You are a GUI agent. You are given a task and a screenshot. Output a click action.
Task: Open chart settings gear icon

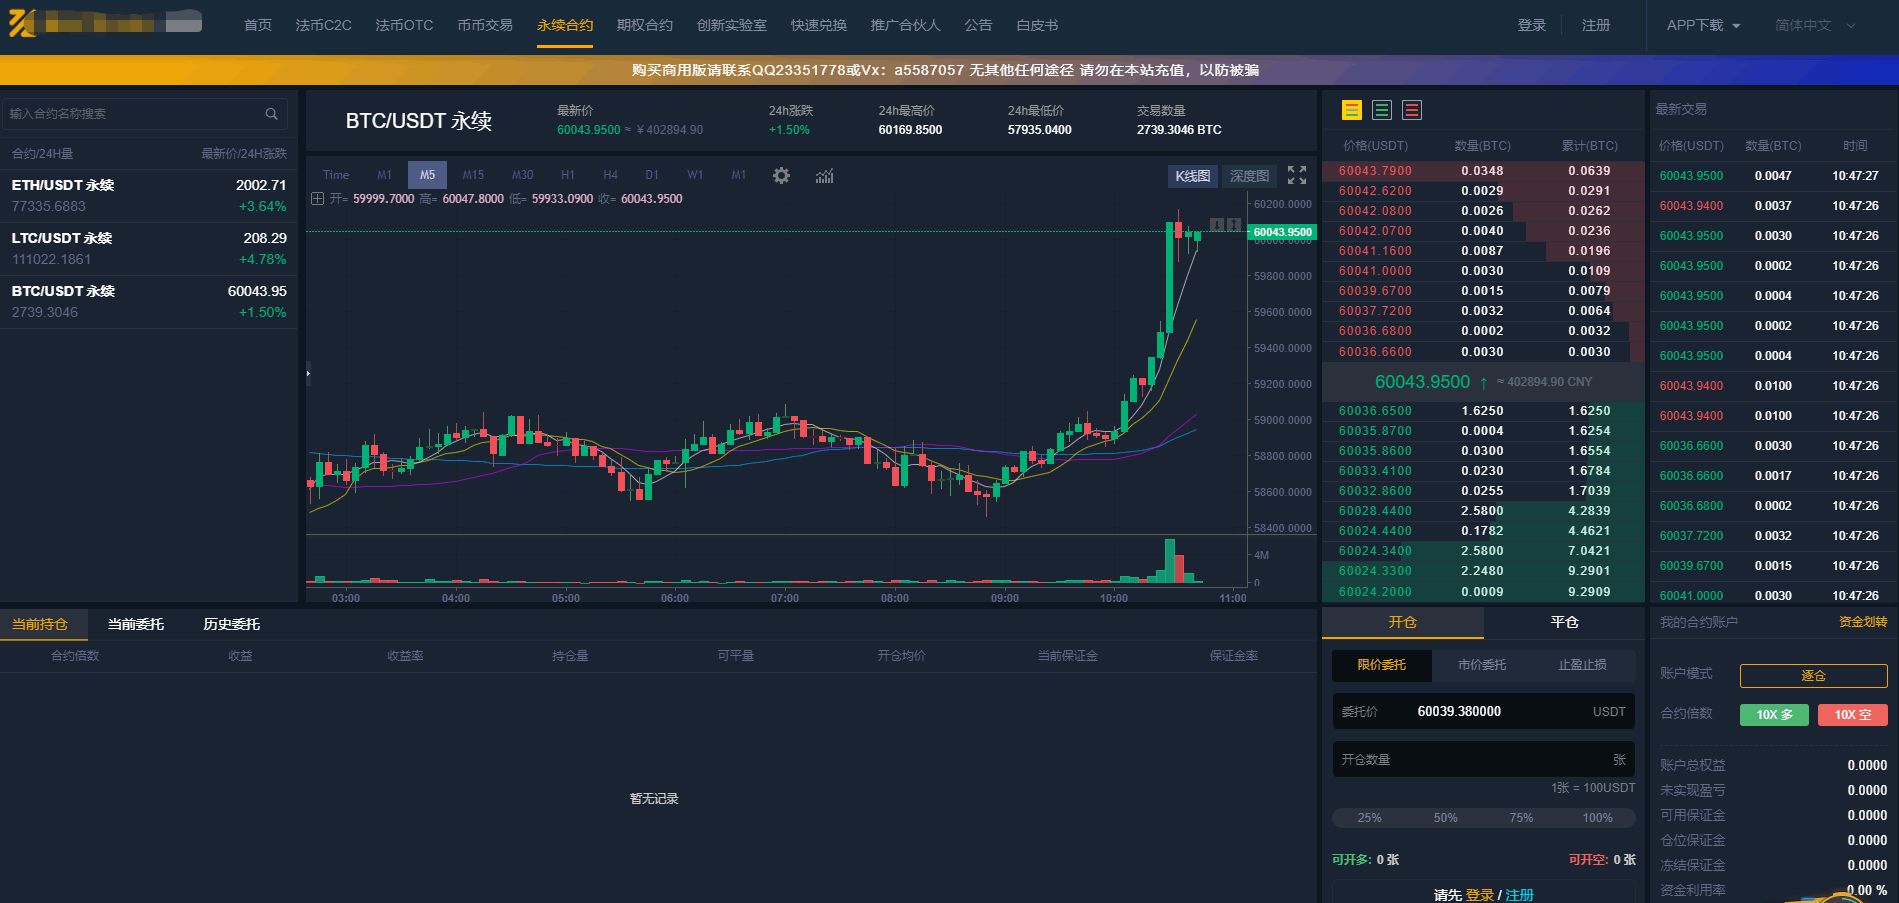tap(781, 176)
